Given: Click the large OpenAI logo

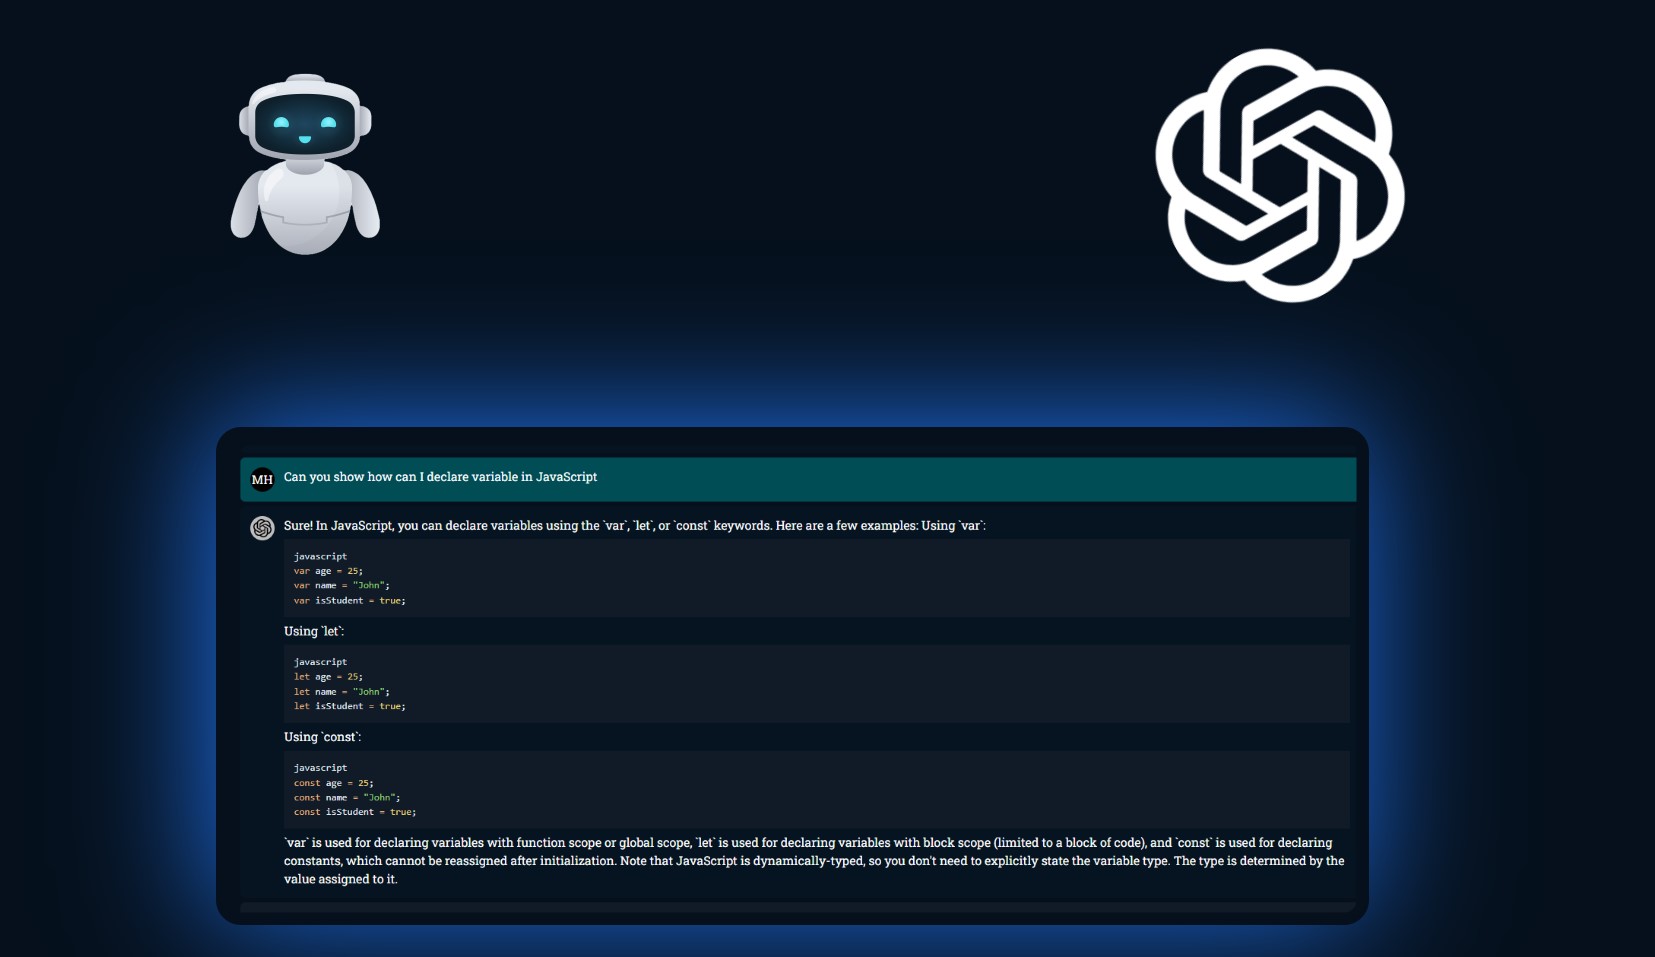Looking at the screenshot, I should click(x=1279, y=176).
